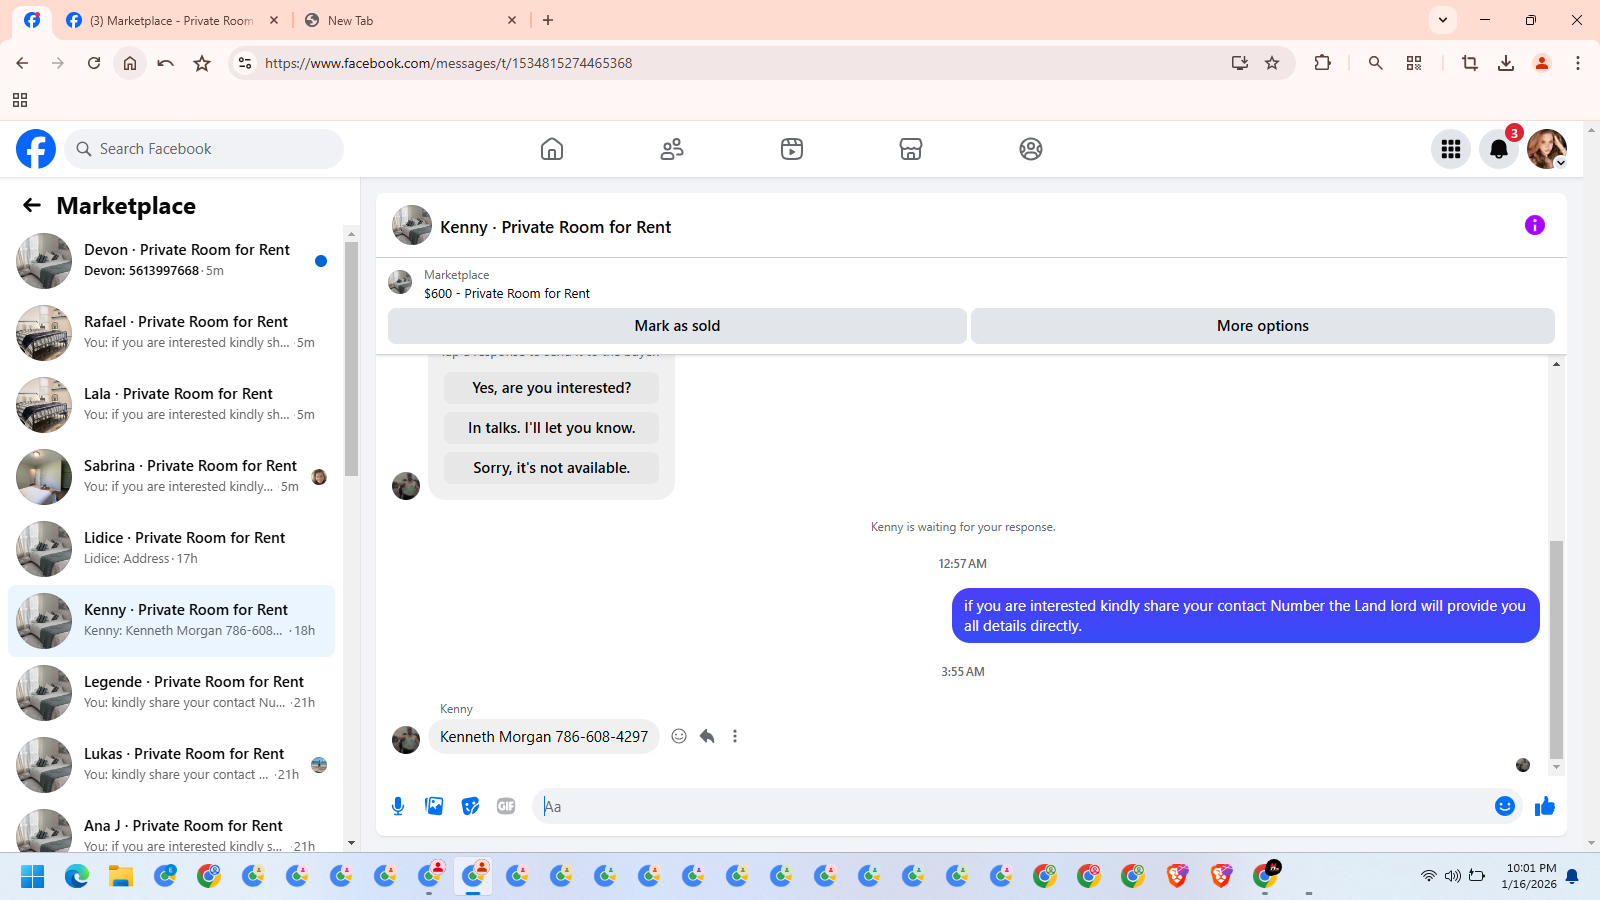Open the notifications bell with 3 badge
Screen dimensions: 1600x900
click(x=1499, y=149)
